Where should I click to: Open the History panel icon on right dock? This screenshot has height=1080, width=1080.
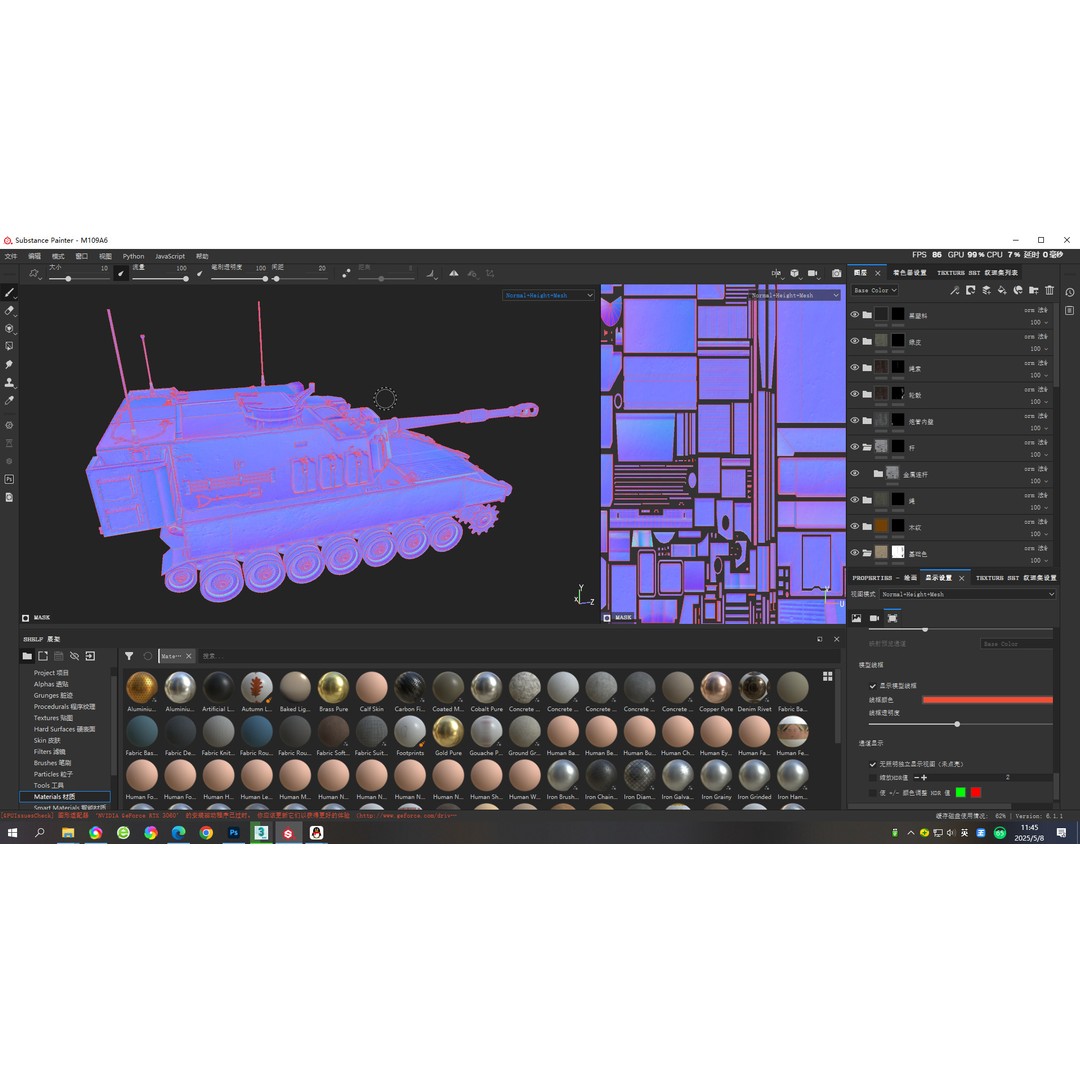pos(1070,293)
